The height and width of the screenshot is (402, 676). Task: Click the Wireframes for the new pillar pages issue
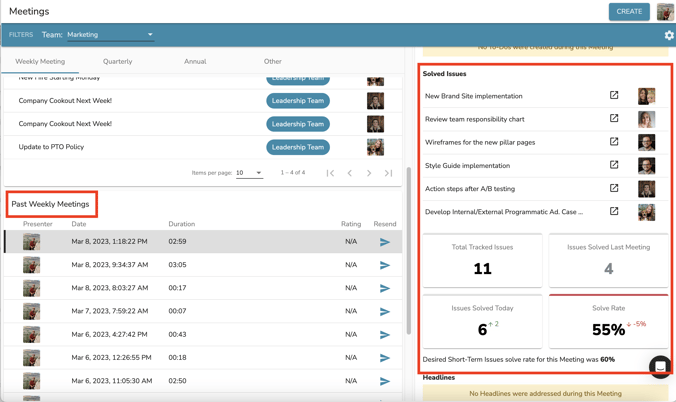(x=480, y=142)
